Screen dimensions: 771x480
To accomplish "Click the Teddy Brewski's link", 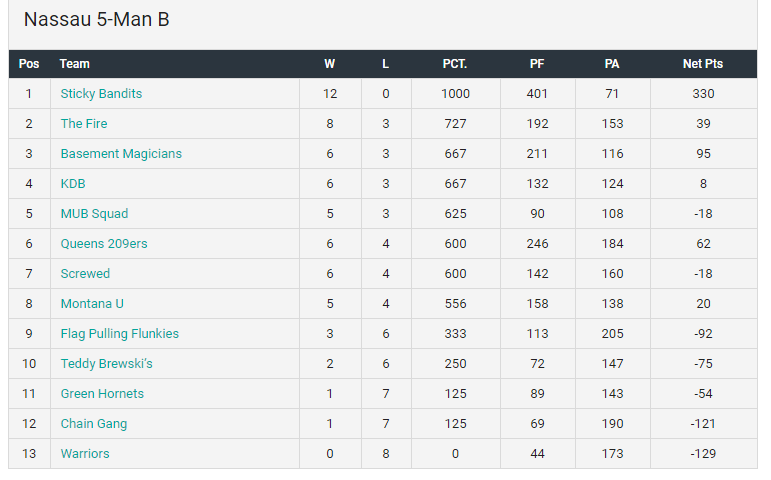I will click(106, 364).
